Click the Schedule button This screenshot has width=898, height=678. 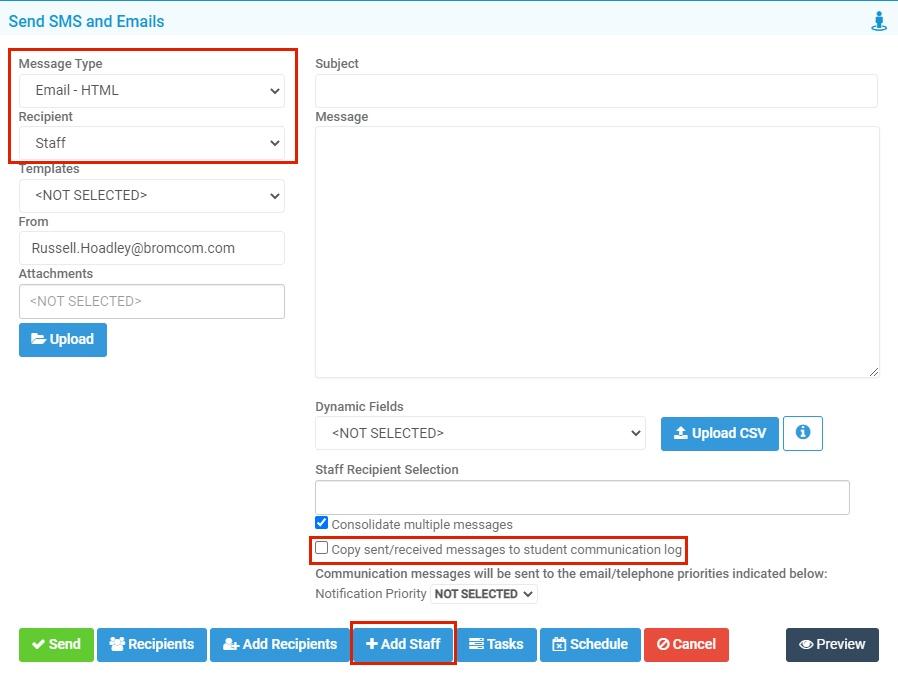click(589, 644)
